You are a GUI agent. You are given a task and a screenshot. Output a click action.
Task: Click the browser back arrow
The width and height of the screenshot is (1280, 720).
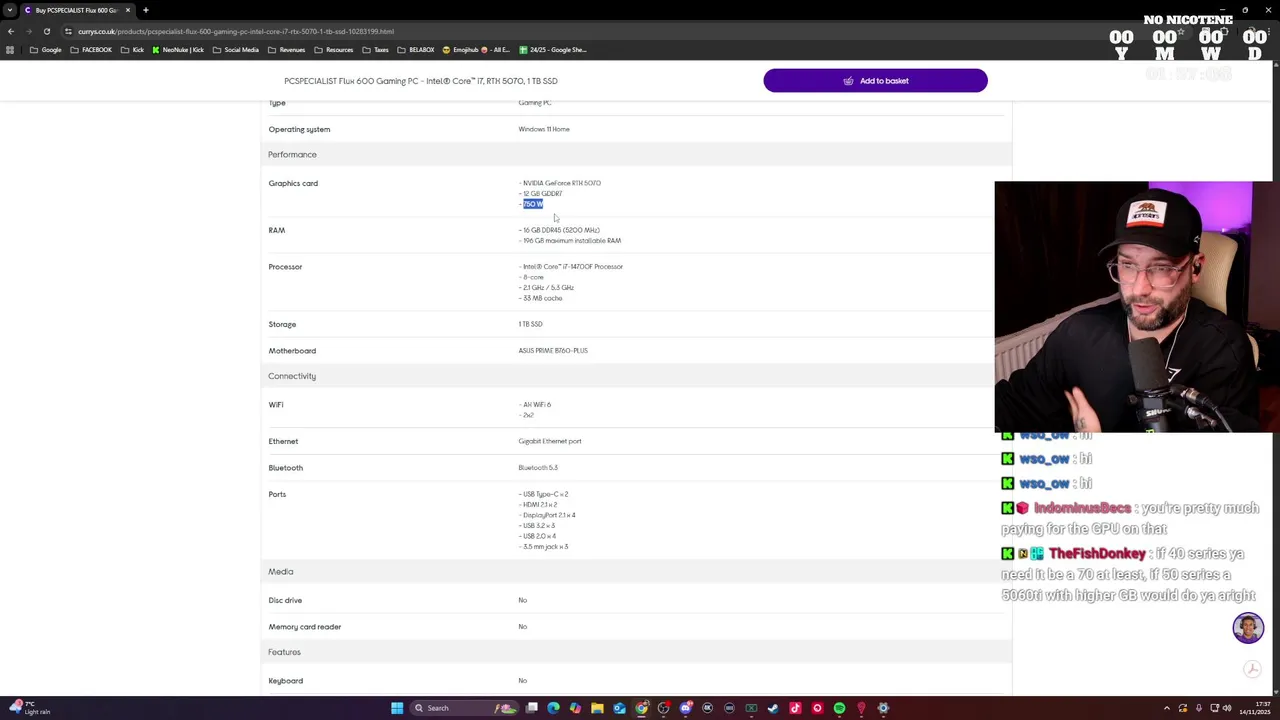[x=10, y=31]
